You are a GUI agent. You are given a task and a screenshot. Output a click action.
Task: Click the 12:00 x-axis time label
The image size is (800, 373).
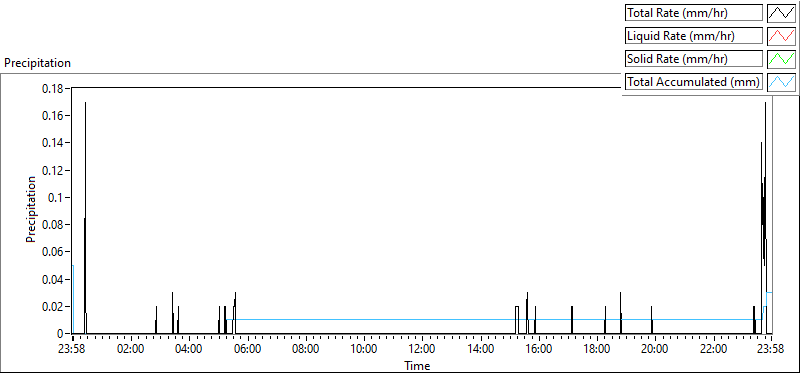422,350
